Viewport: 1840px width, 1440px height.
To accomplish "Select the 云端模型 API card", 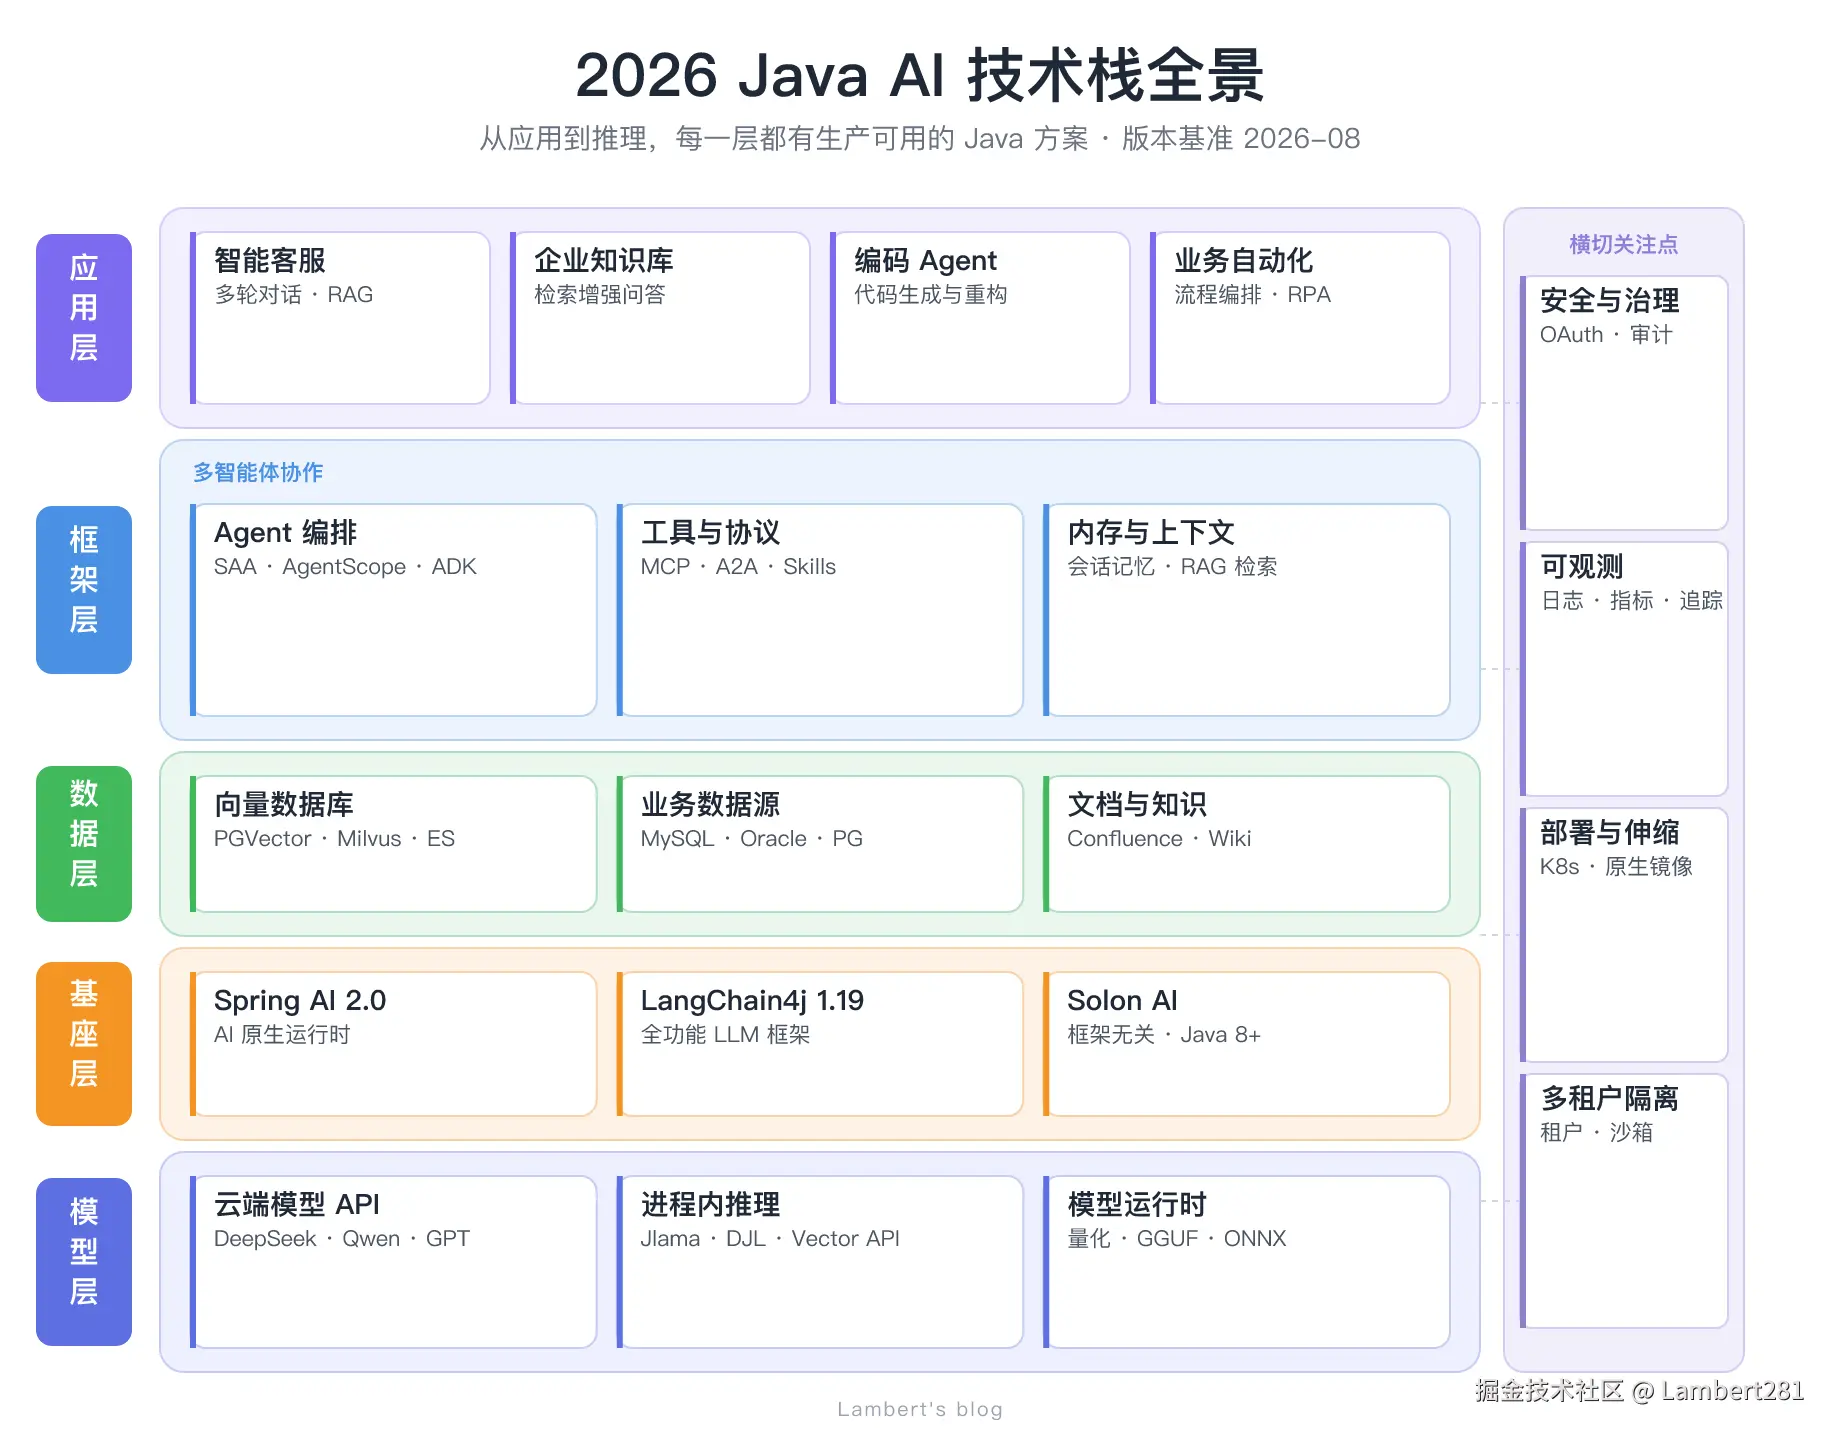I will [x=393, y=1262].
